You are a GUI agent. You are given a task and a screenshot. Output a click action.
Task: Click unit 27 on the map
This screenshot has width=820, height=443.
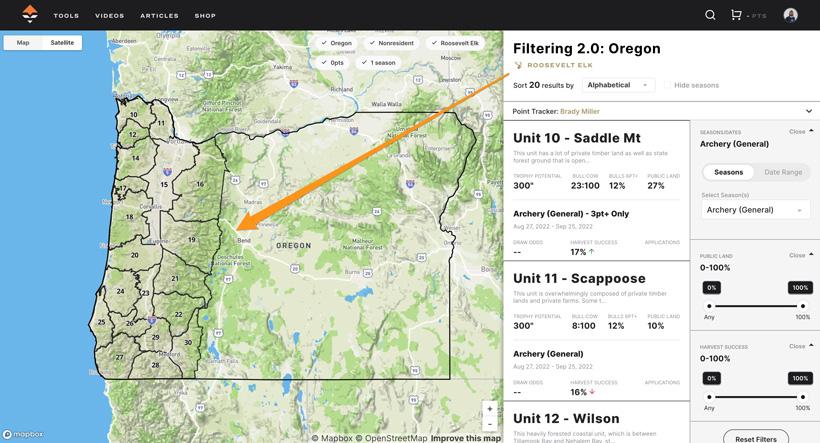click(x=120, y=357)
